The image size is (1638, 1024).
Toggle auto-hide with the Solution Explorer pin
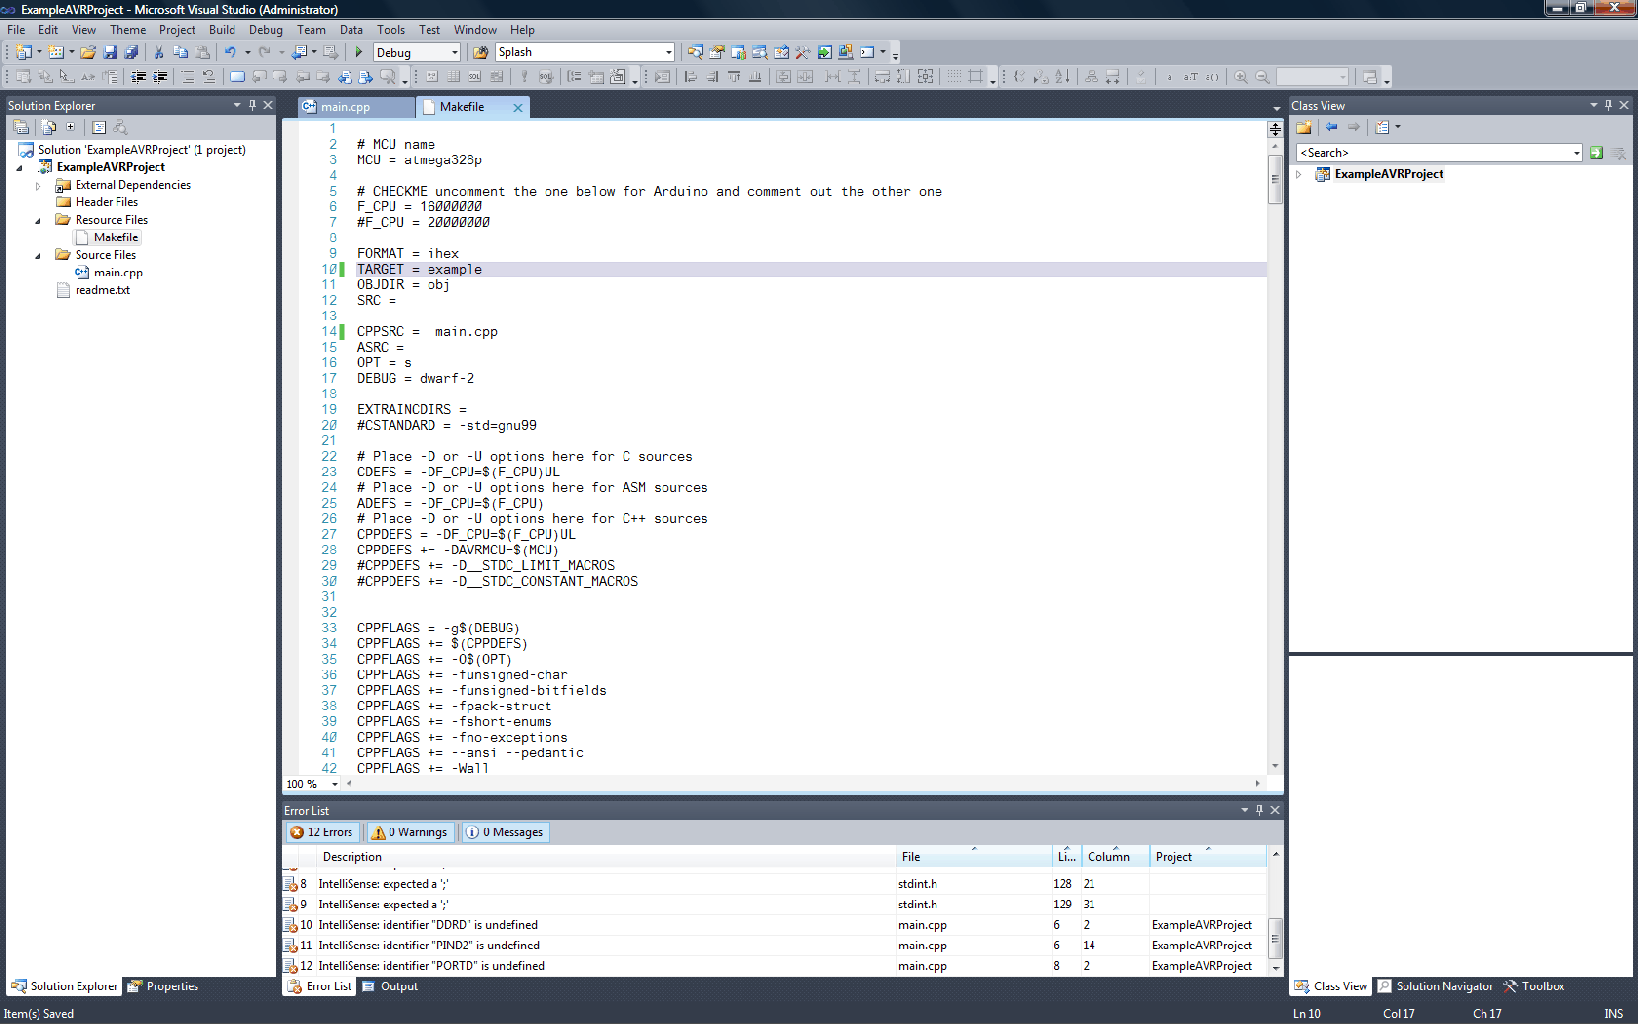pos(253,104)
